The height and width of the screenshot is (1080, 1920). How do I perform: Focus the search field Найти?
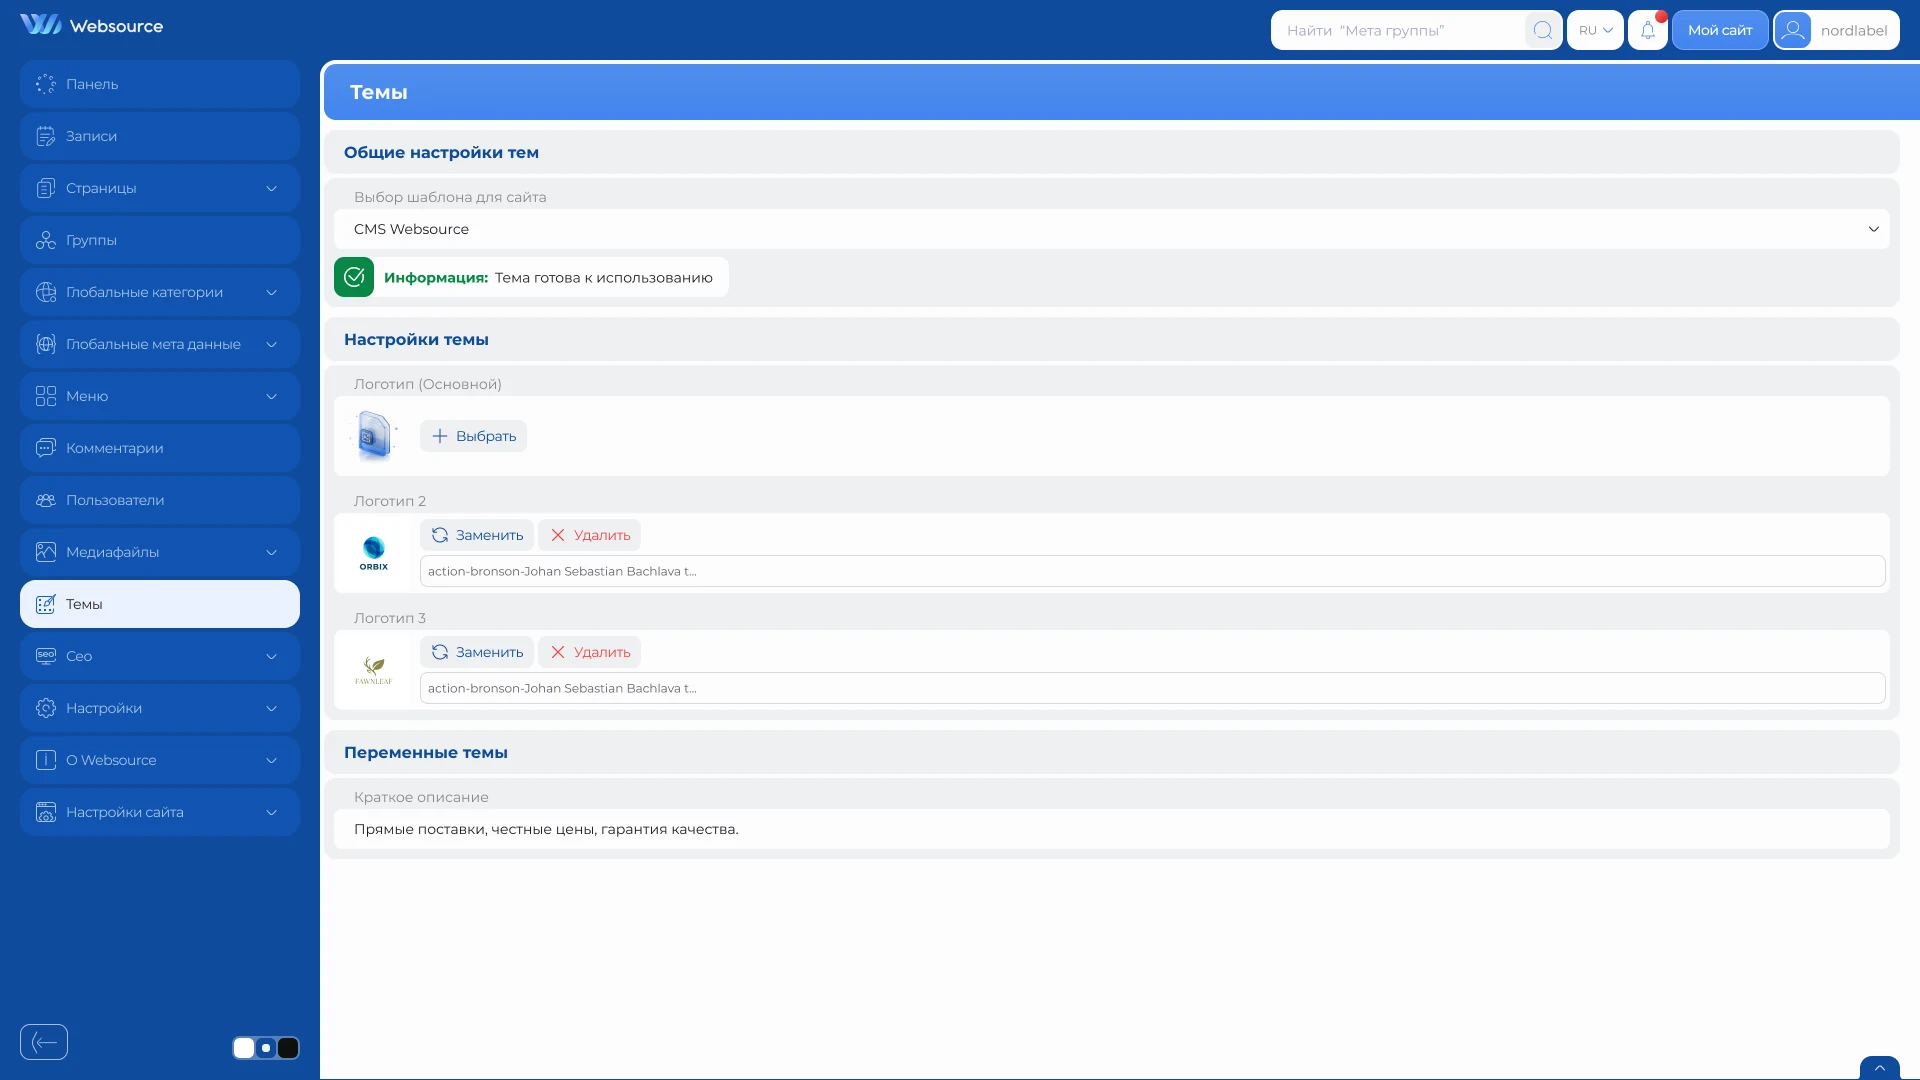[x=1400, y=30]
